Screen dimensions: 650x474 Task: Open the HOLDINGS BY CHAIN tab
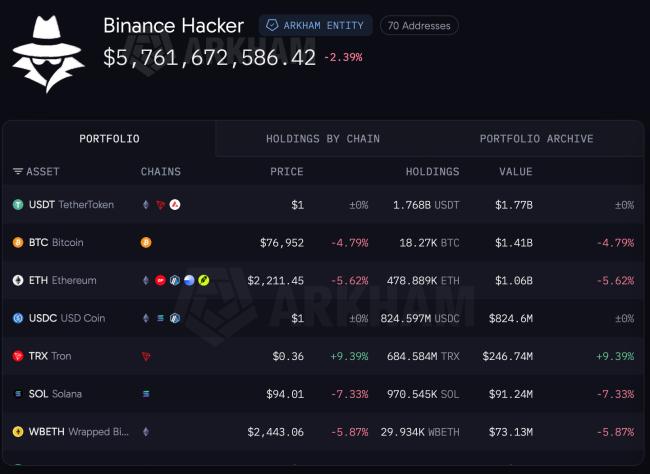tap(323, 139)
